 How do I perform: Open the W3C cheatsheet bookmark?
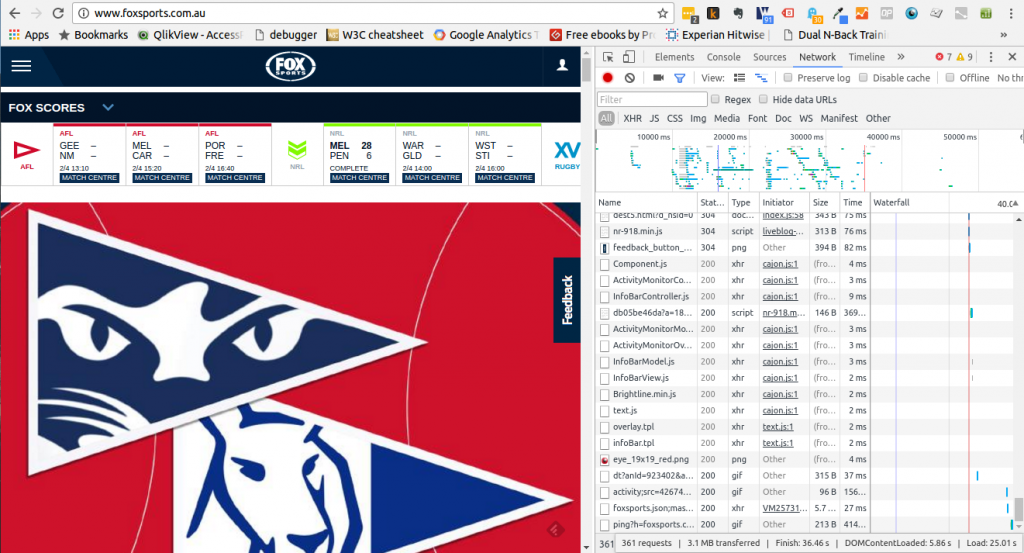(375, 35)
